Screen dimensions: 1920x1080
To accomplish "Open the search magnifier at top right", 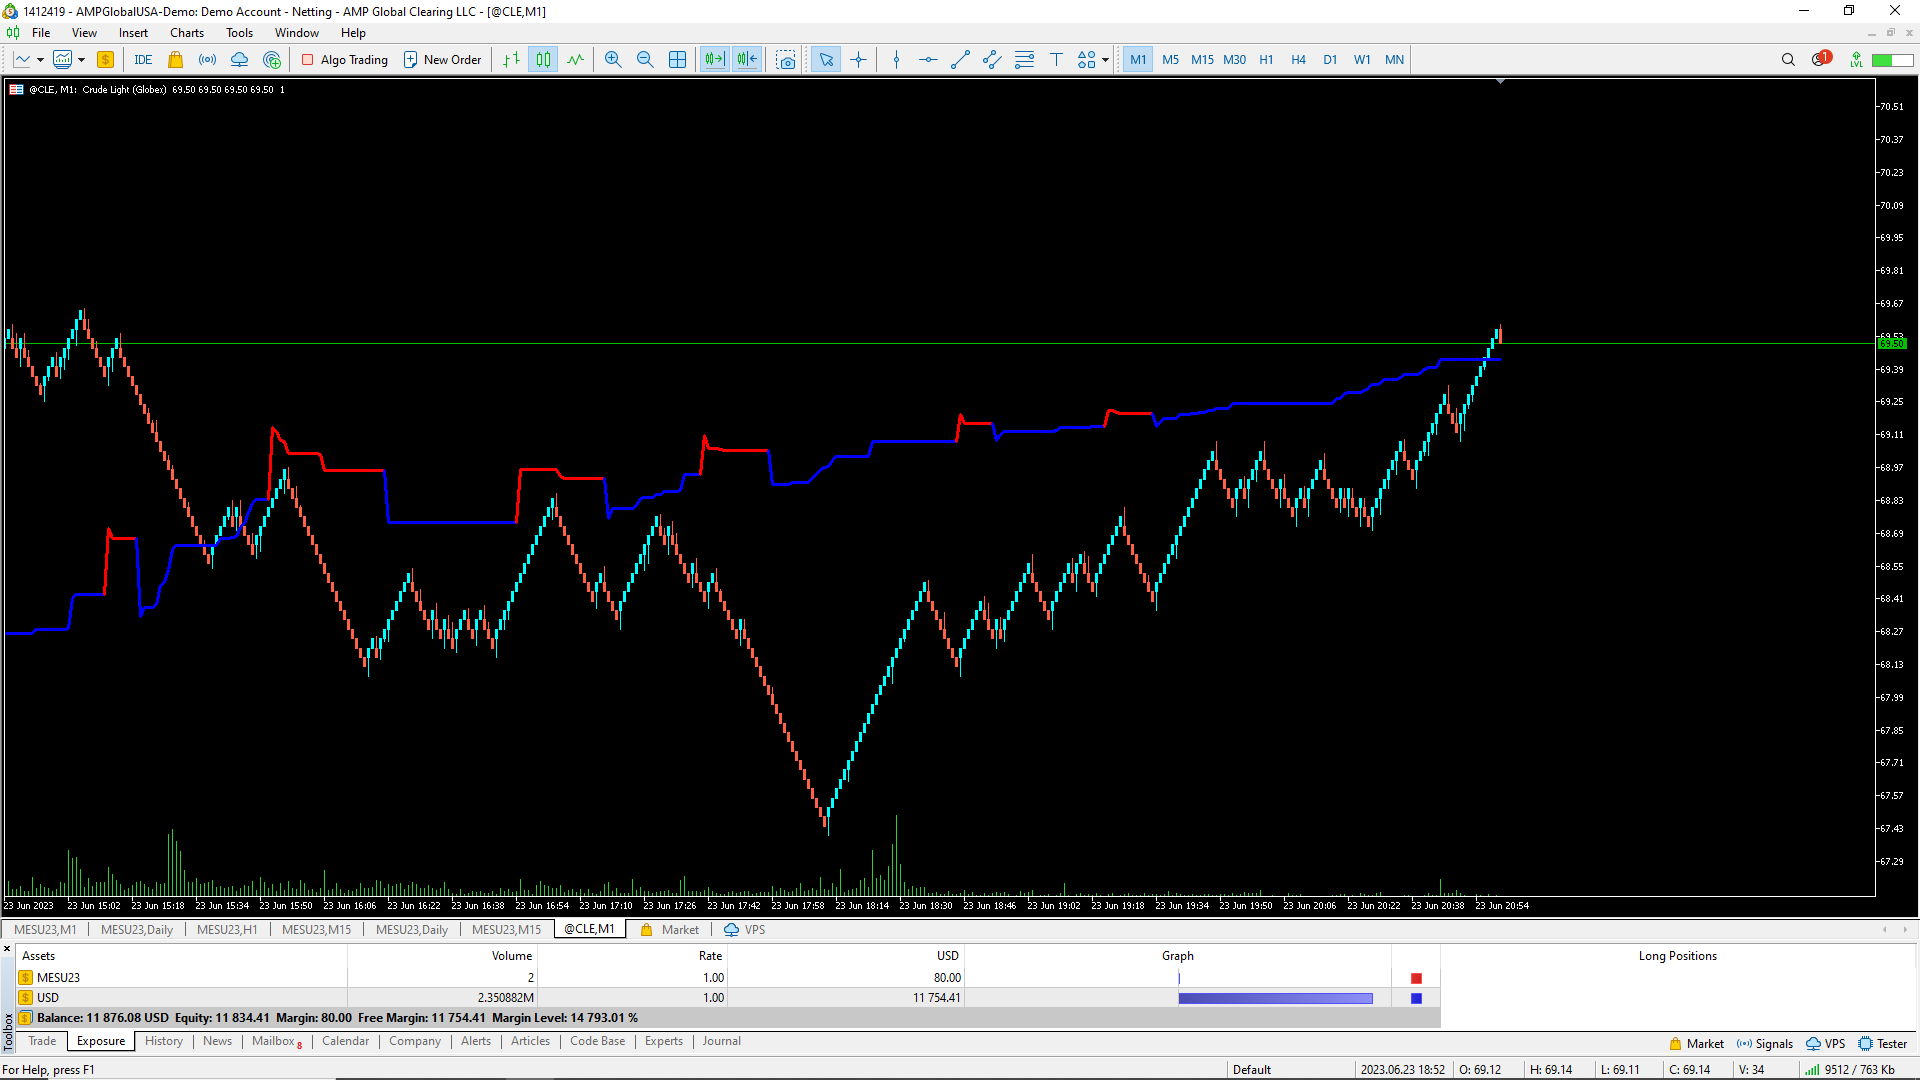I will [1788, 60].
